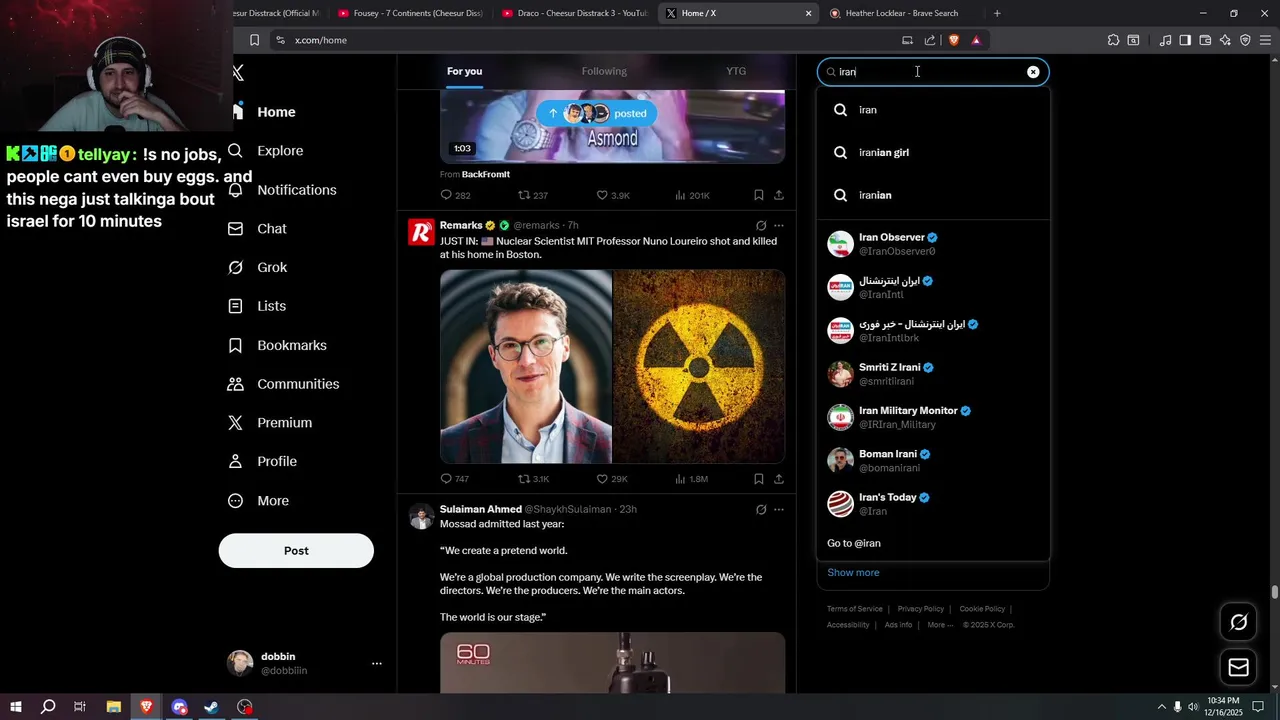Viewport: 1280px width, 720px height.
Task: Click the reply icon on the Remarks post
Action: coord(448,479)
